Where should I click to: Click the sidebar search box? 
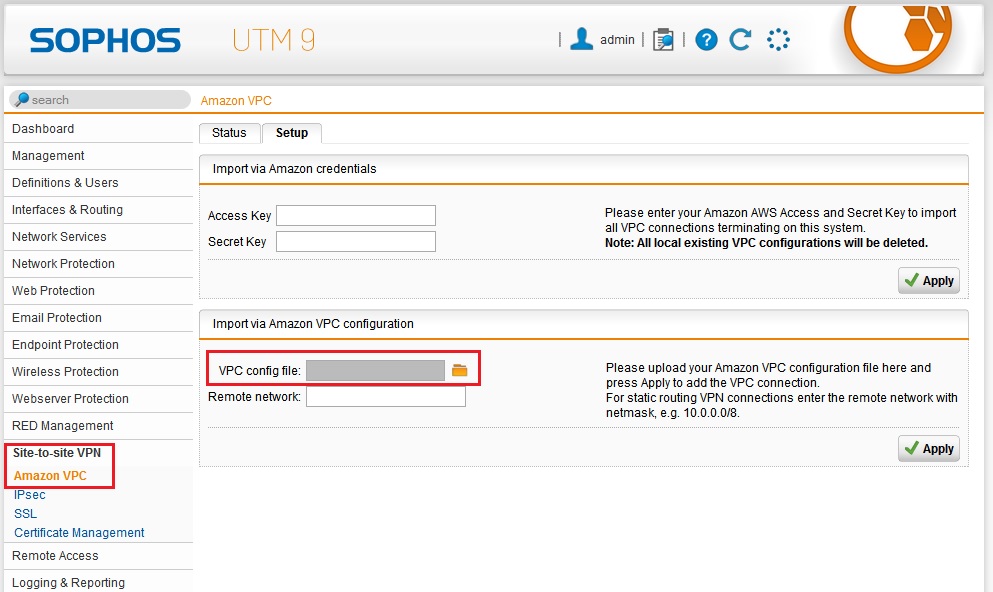pyautogui.click(x=100, y=99)
